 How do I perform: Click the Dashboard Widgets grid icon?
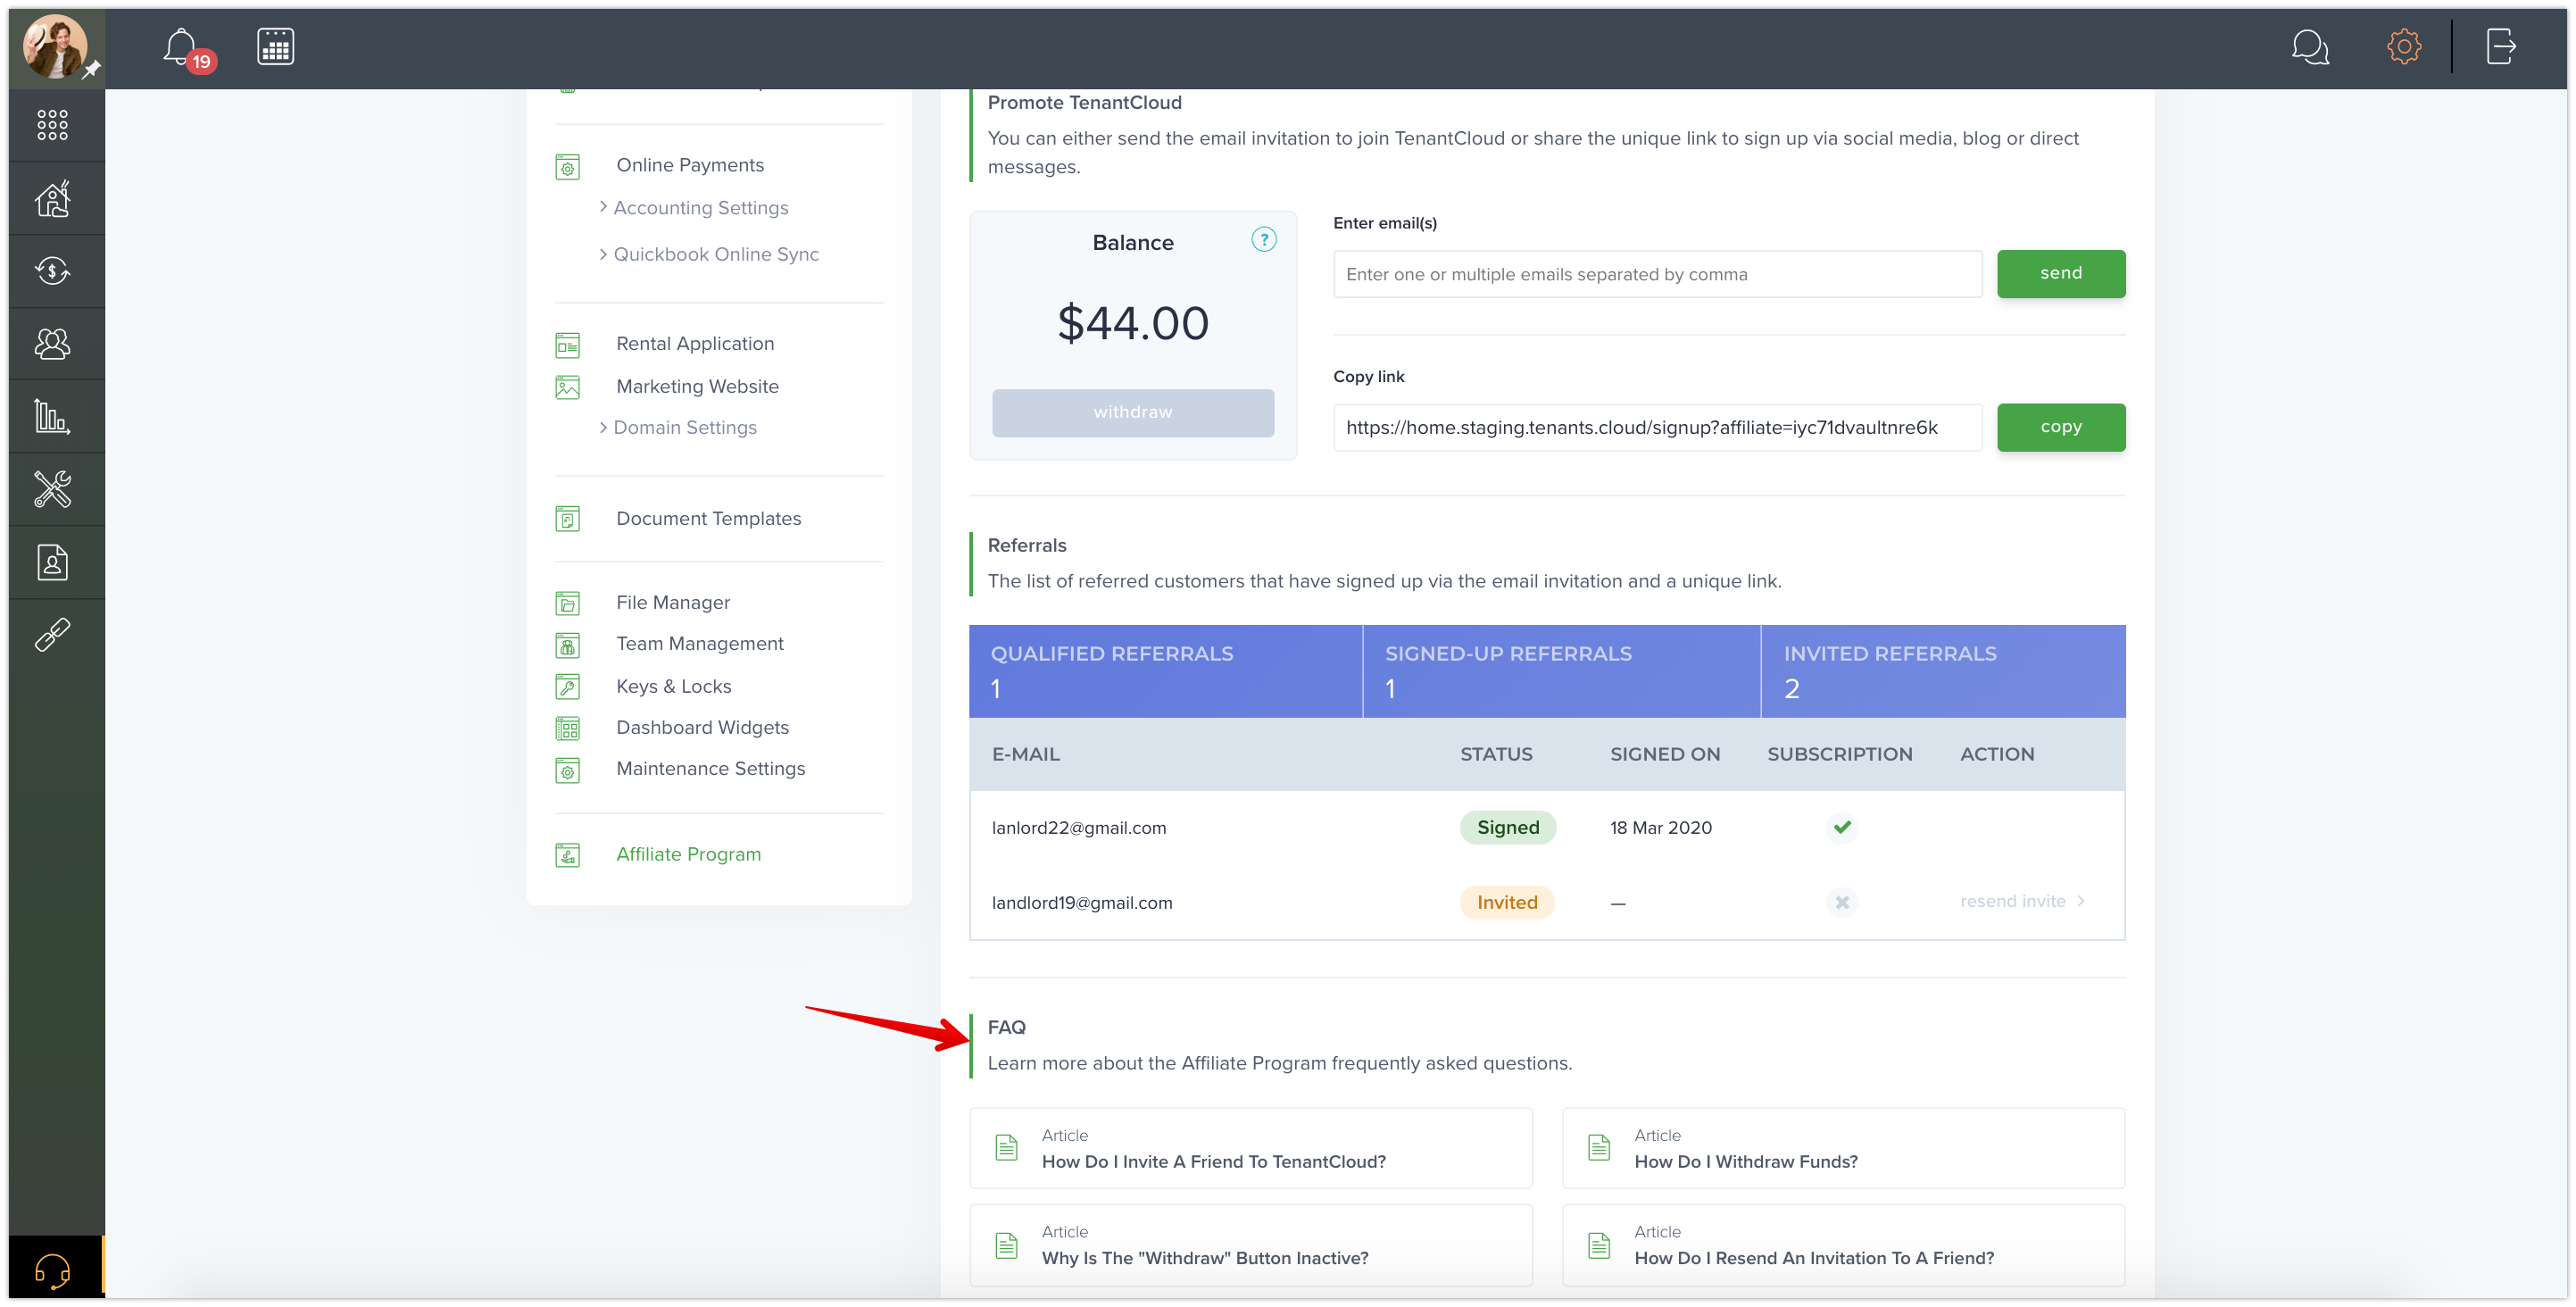567,729
